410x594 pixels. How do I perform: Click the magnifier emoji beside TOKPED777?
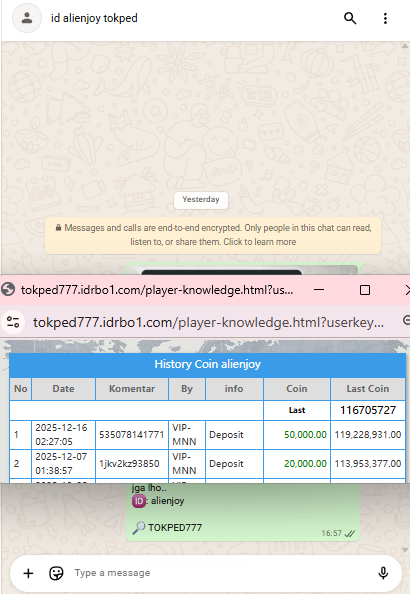tap(139, 527)
